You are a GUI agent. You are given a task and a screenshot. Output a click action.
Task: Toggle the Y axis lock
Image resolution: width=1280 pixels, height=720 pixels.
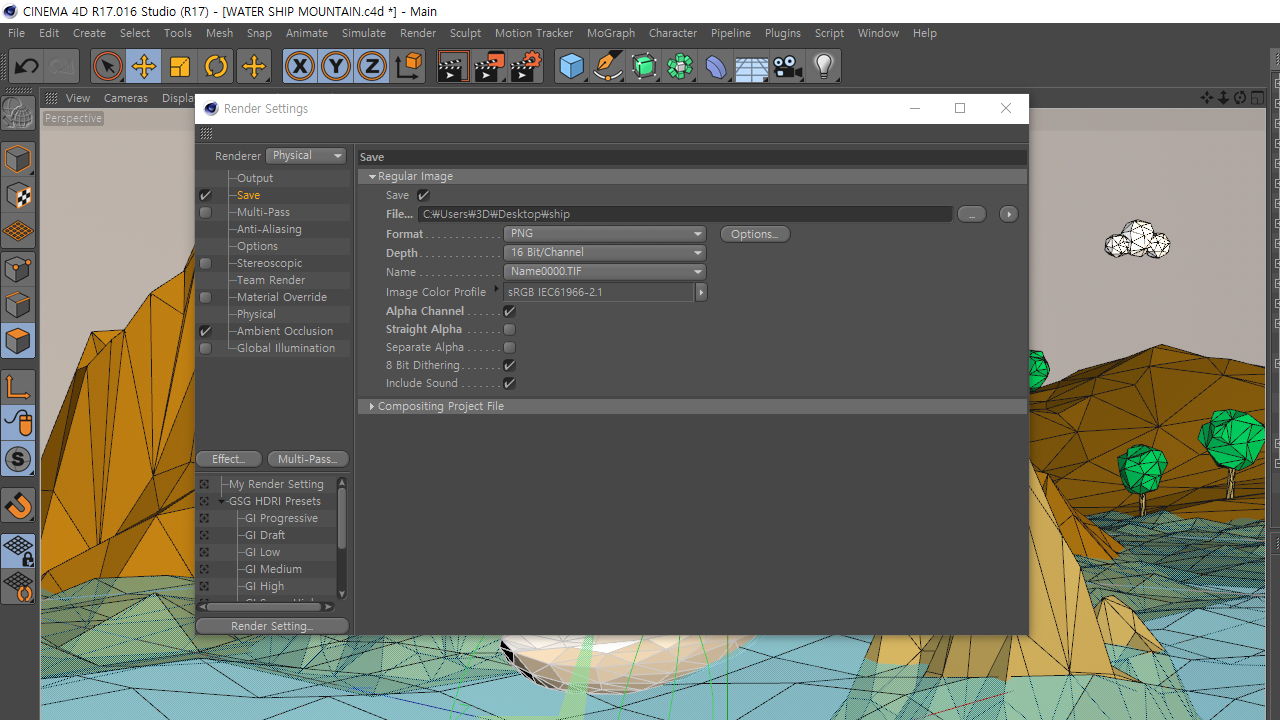pos(336,67)
